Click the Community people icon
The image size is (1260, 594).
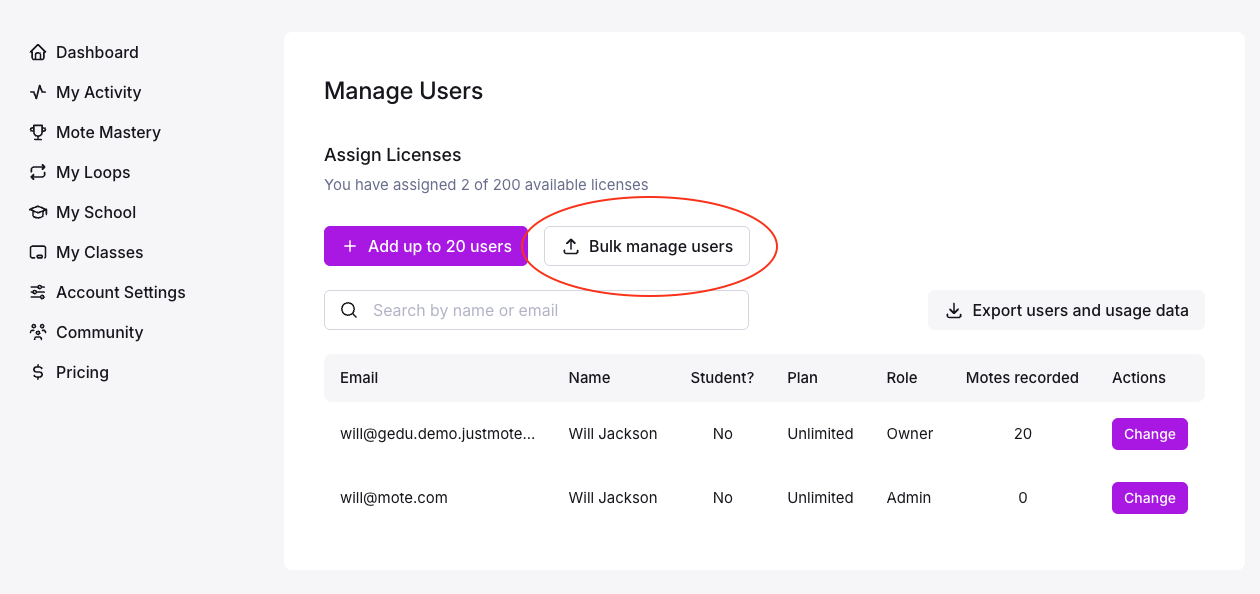(x=38, y=332)
